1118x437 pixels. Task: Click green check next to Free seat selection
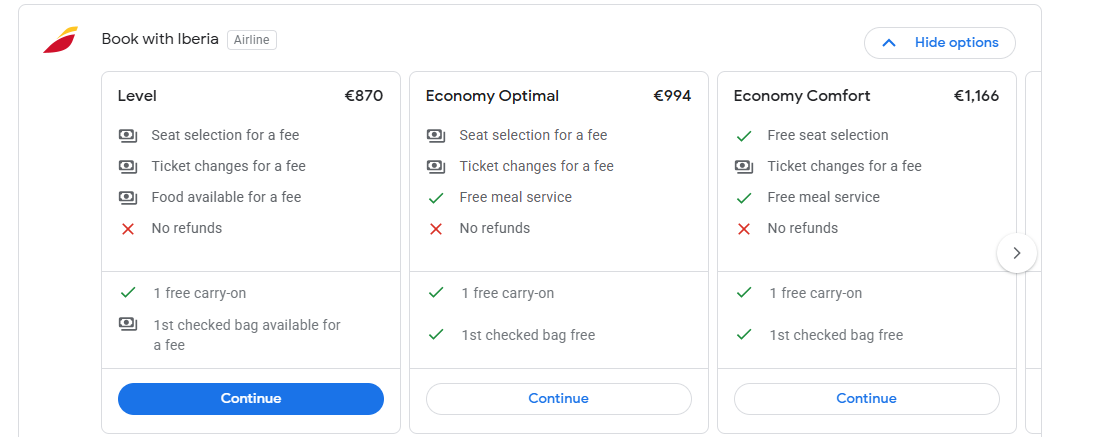tap(744, 135)
